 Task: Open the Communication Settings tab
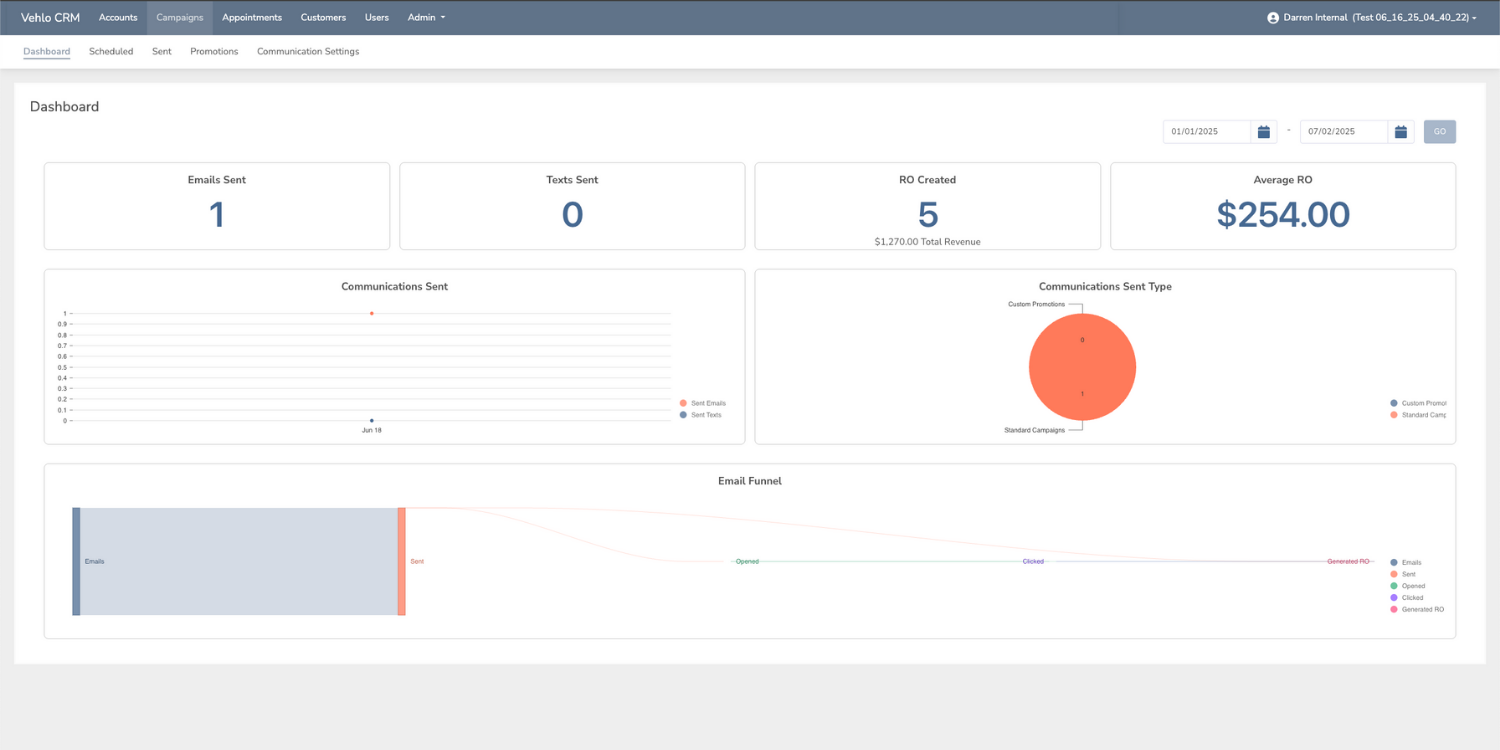click(307, 51)
